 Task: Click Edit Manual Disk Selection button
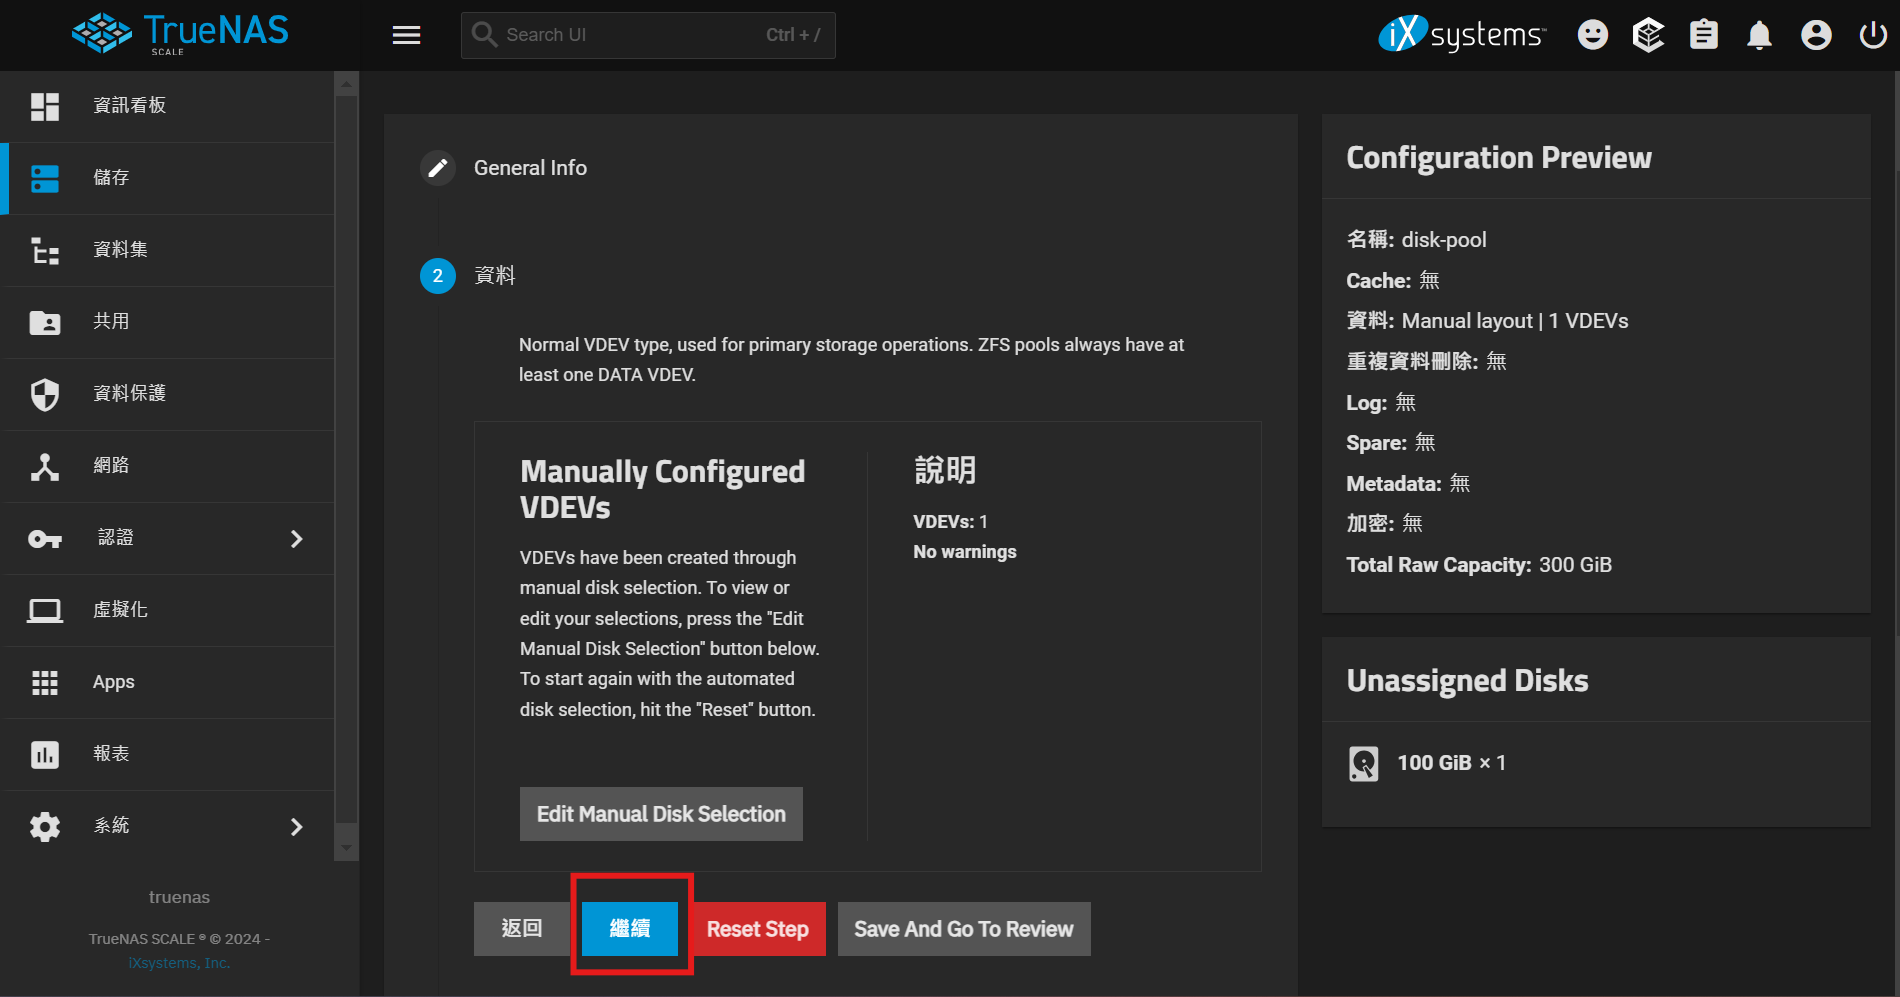pos(661,814)
